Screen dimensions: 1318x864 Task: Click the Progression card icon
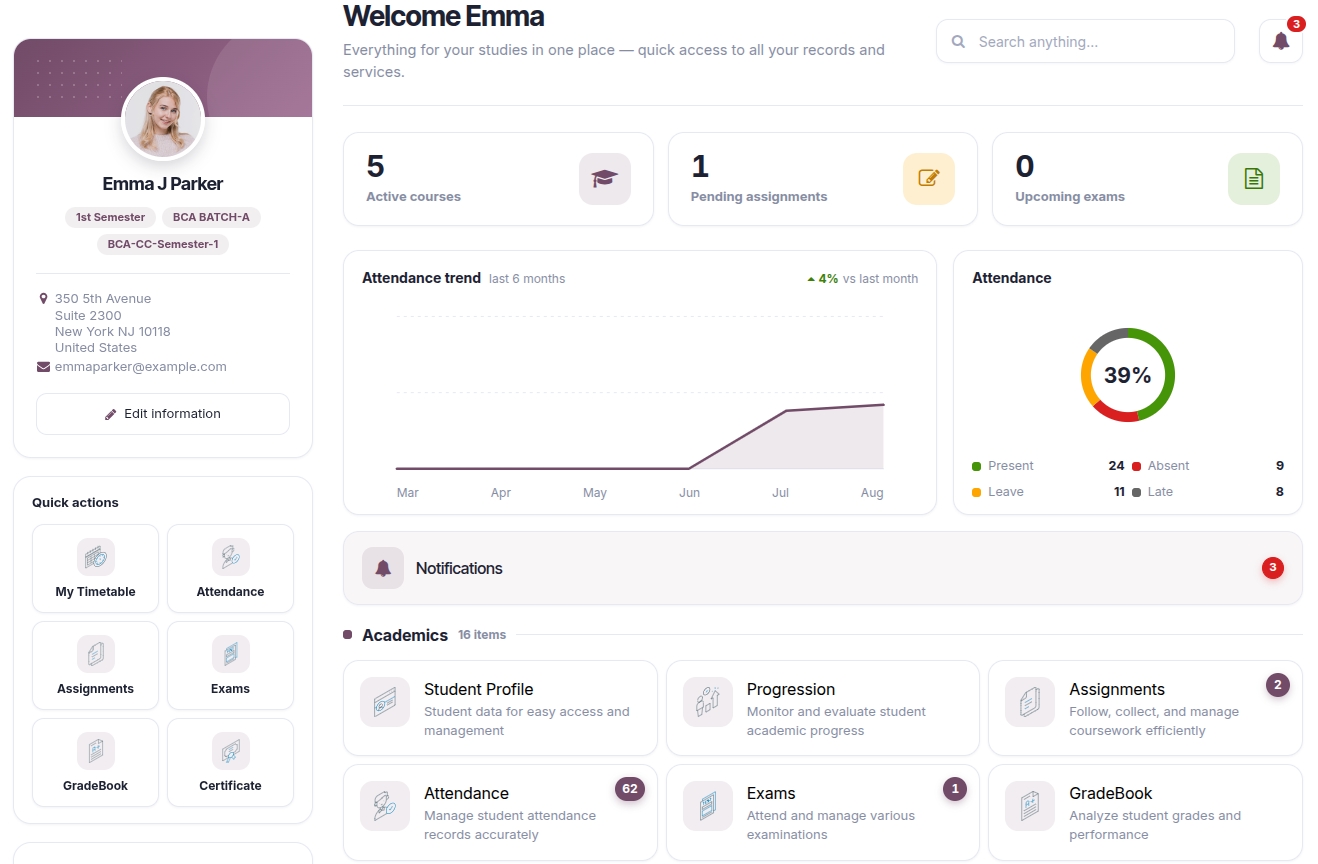click(708, 702)
